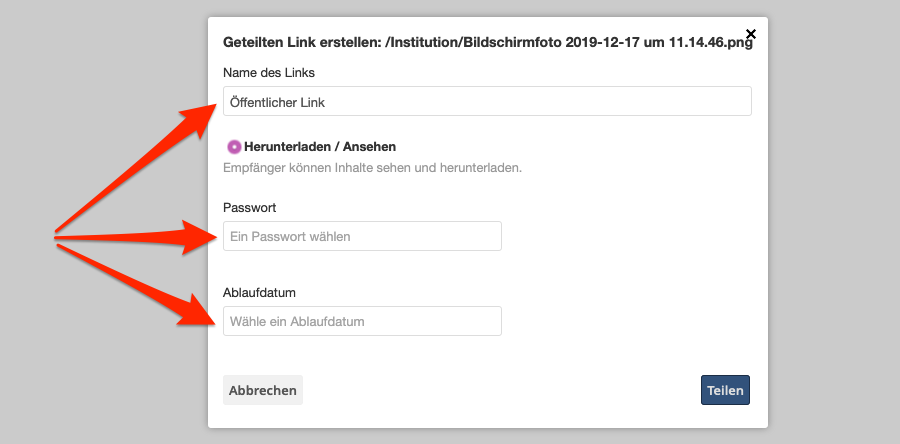
Task: Select the Herunterladen / Ansehen radio button
Action: coord(235,147)
